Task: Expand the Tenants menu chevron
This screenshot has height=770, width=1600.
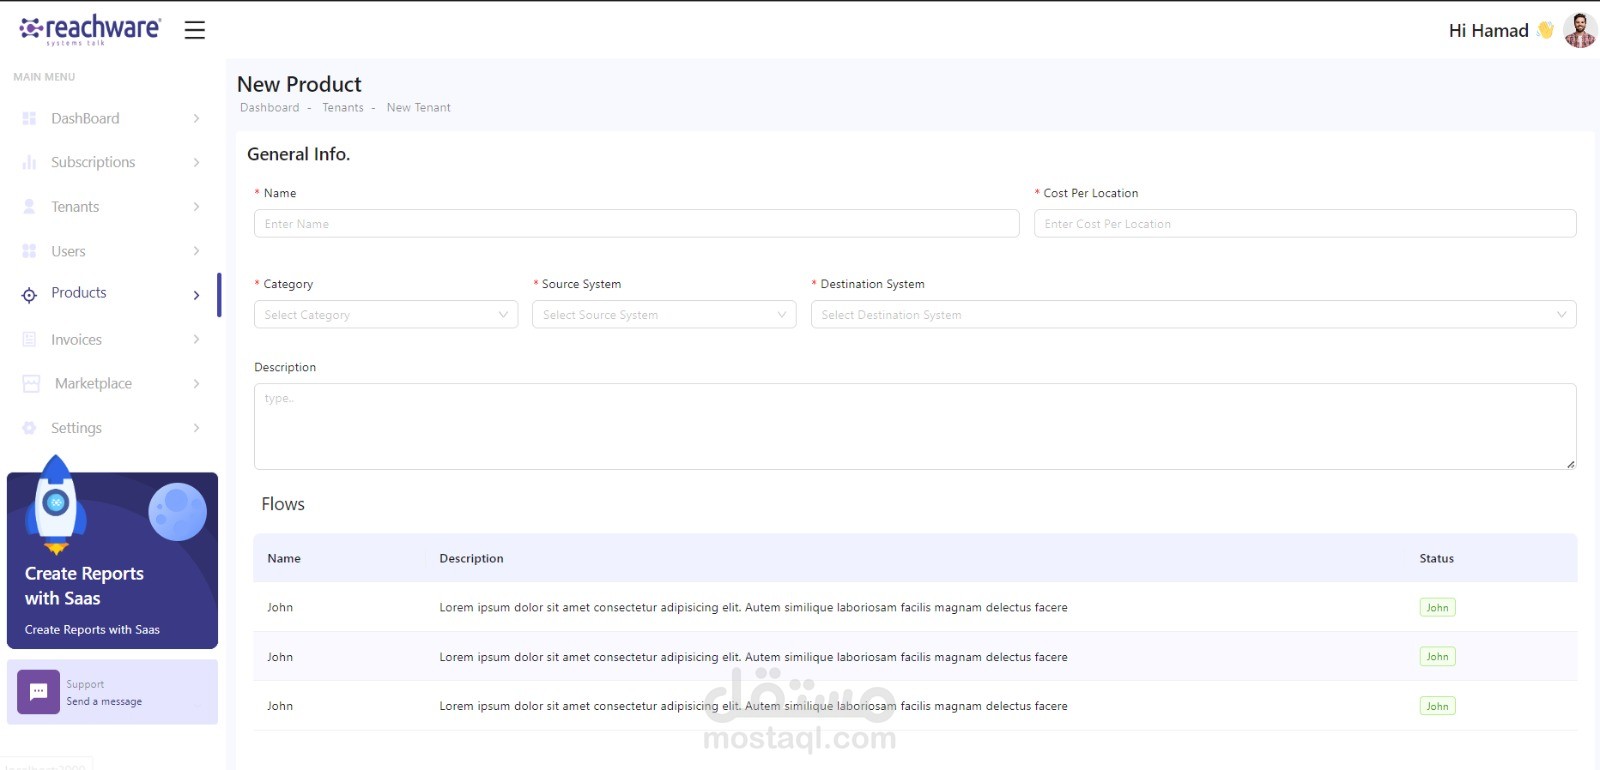Action: pyautogui.click(x=196, y=206)
